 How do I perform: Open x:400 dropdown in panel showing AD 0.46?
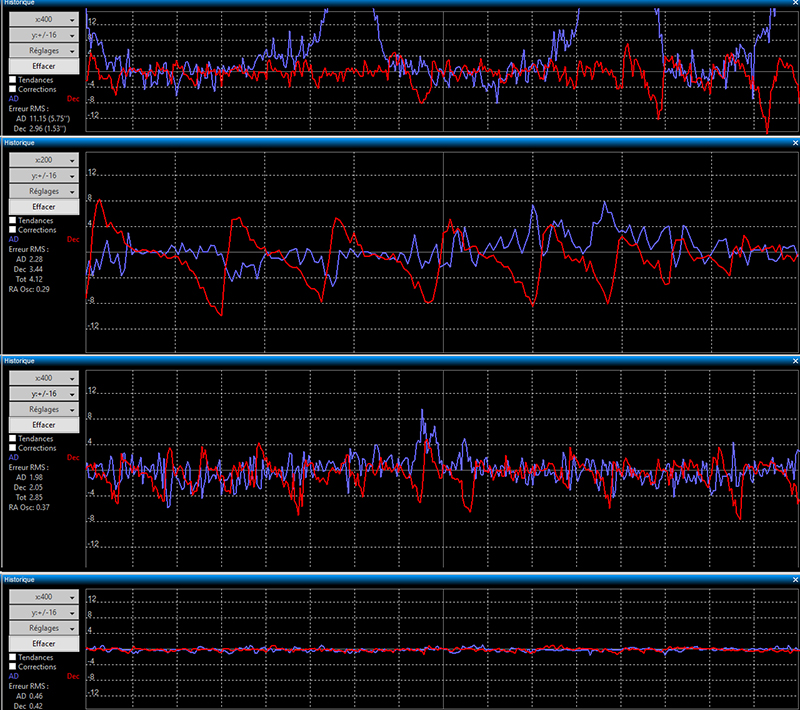click(x=44, y=597)
